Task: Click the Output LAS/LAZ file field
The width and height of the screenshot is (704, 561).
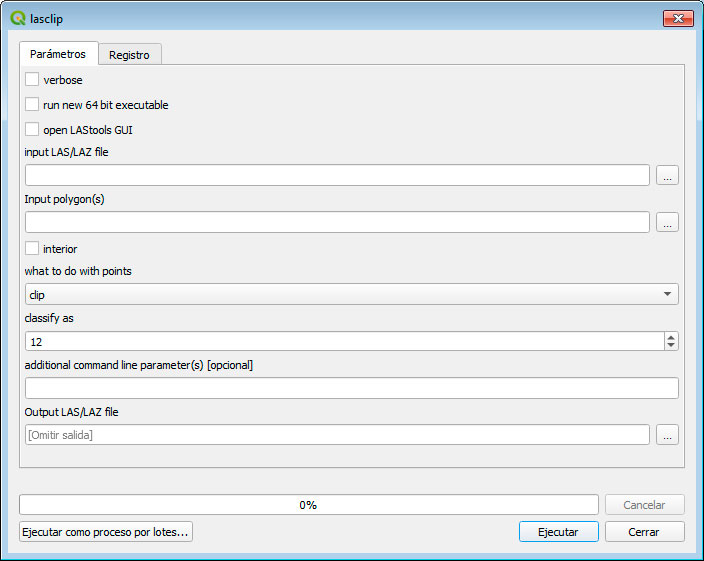Action: click(x=337, y=435)
